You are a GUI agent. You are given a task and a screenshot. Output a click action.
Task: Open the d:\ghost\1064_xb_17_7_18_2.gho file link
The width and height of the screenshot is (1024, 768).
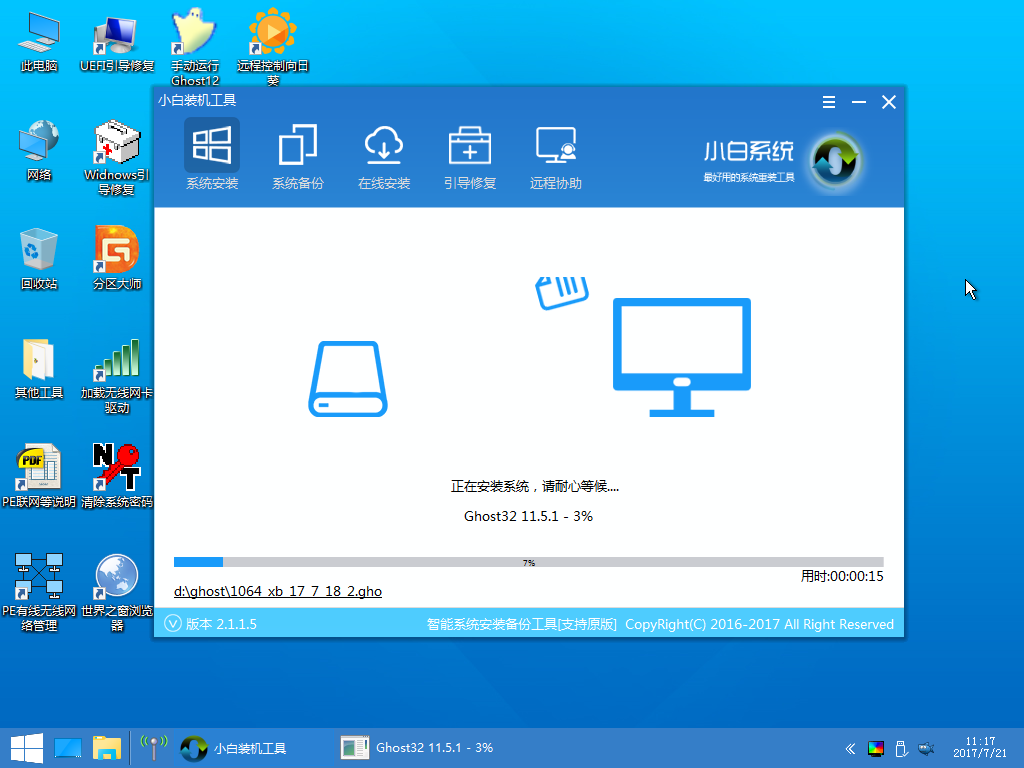[277, 591]
